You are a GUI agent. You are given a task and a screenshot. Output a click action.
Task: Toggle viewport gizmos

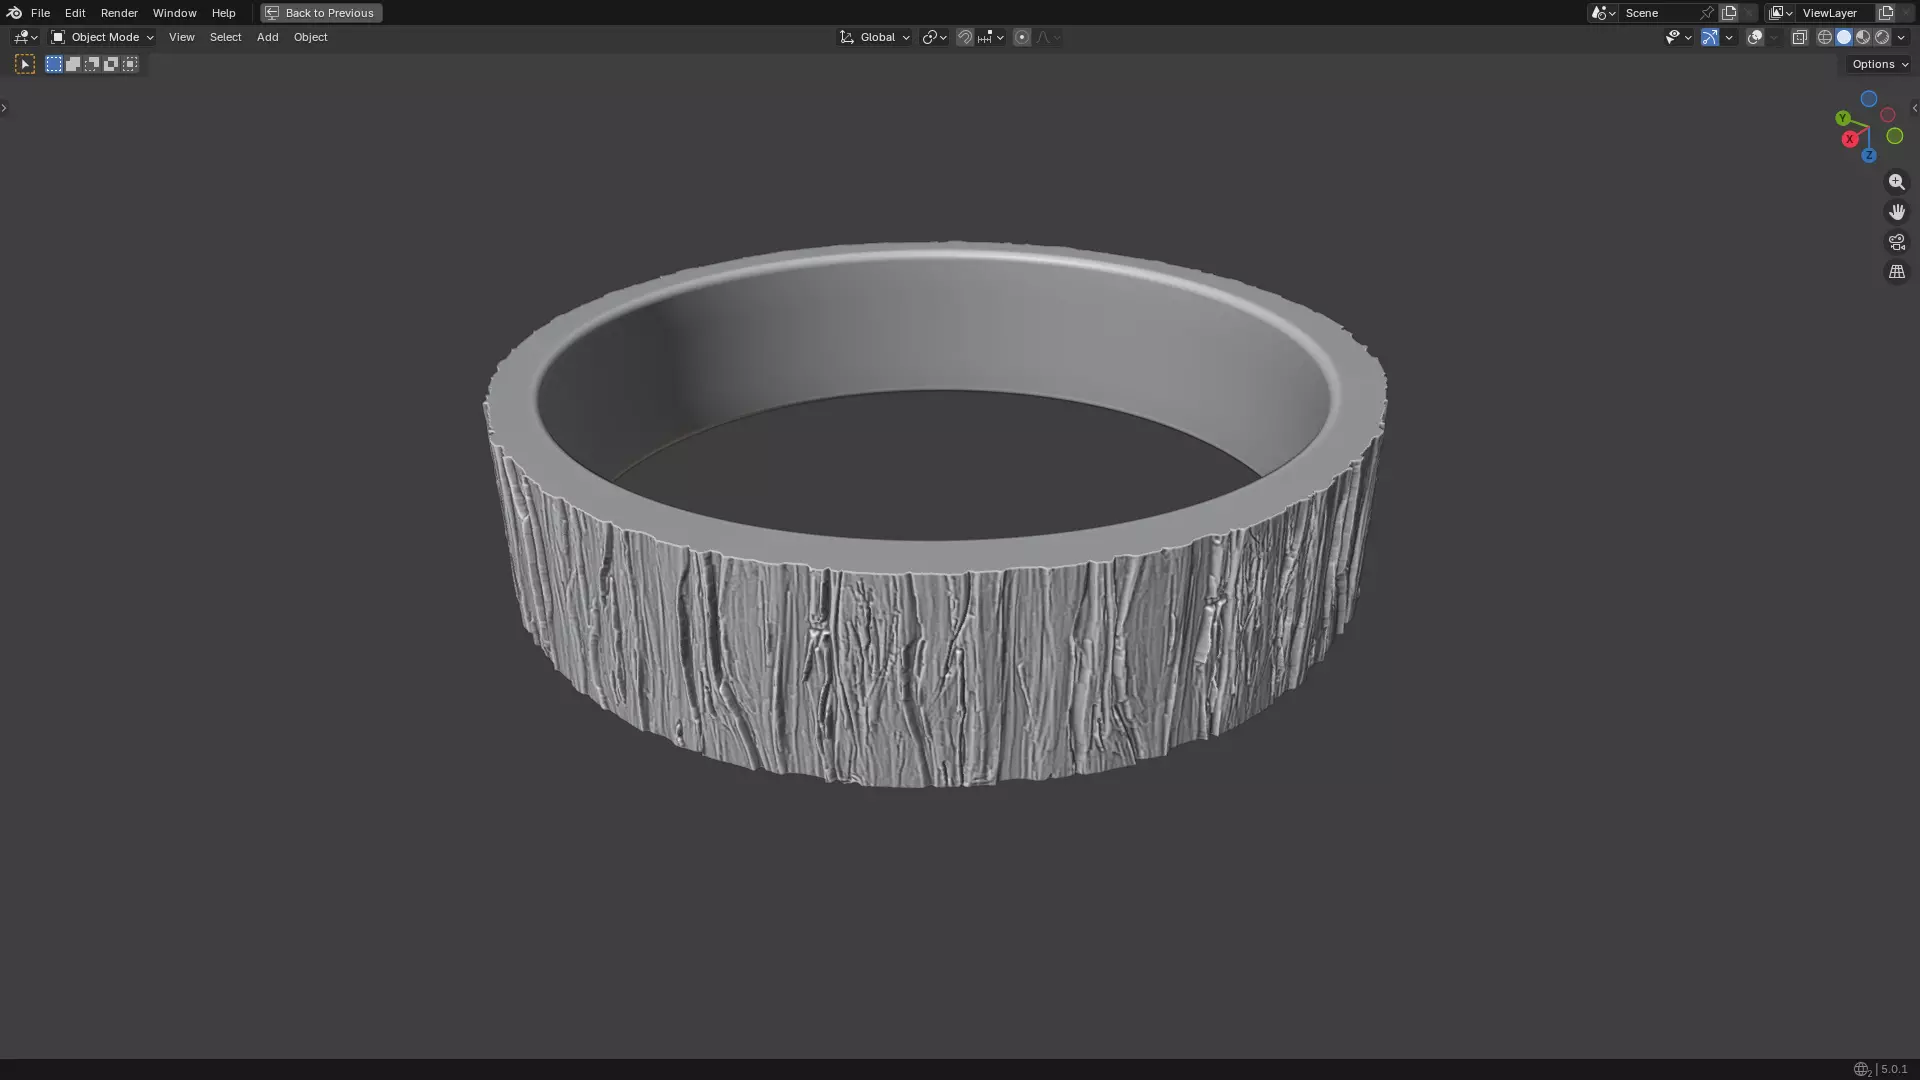point(1710,37)
